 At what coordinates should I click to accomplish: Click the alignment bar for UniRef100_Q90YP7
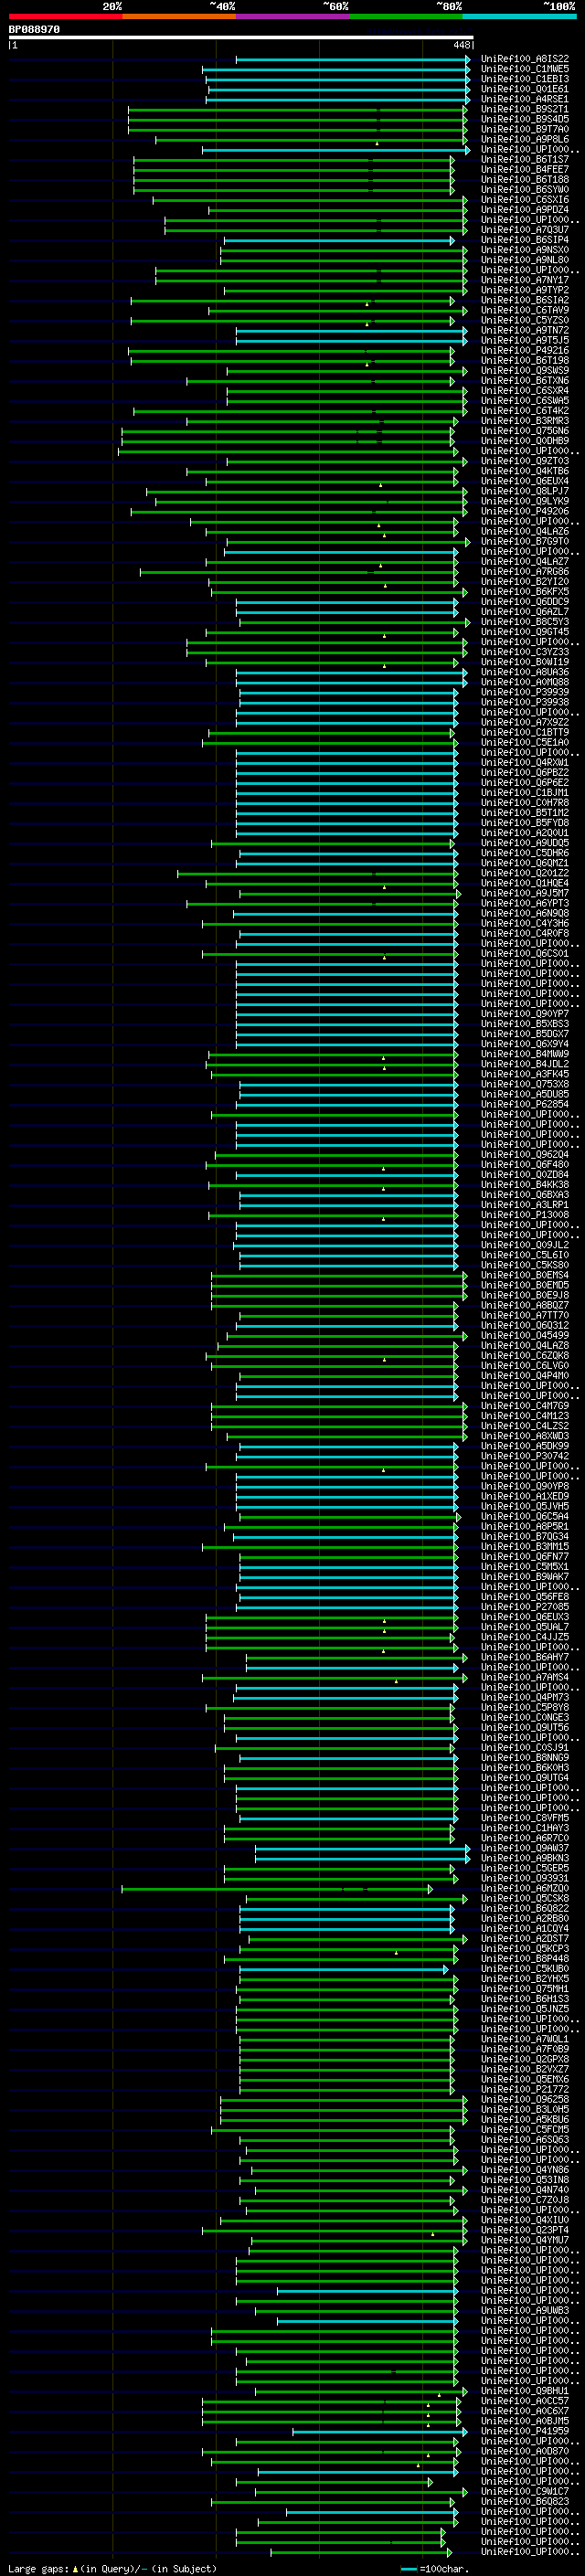347,1015
